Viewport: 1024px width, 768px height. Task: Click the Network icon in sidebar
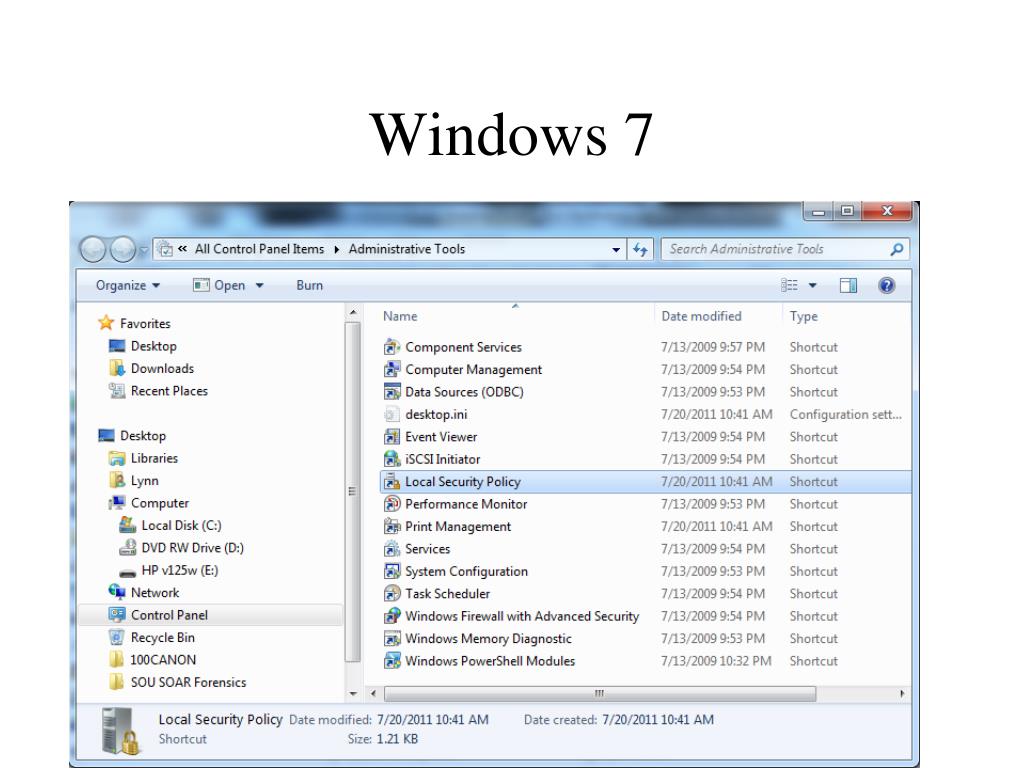(117, 592)
